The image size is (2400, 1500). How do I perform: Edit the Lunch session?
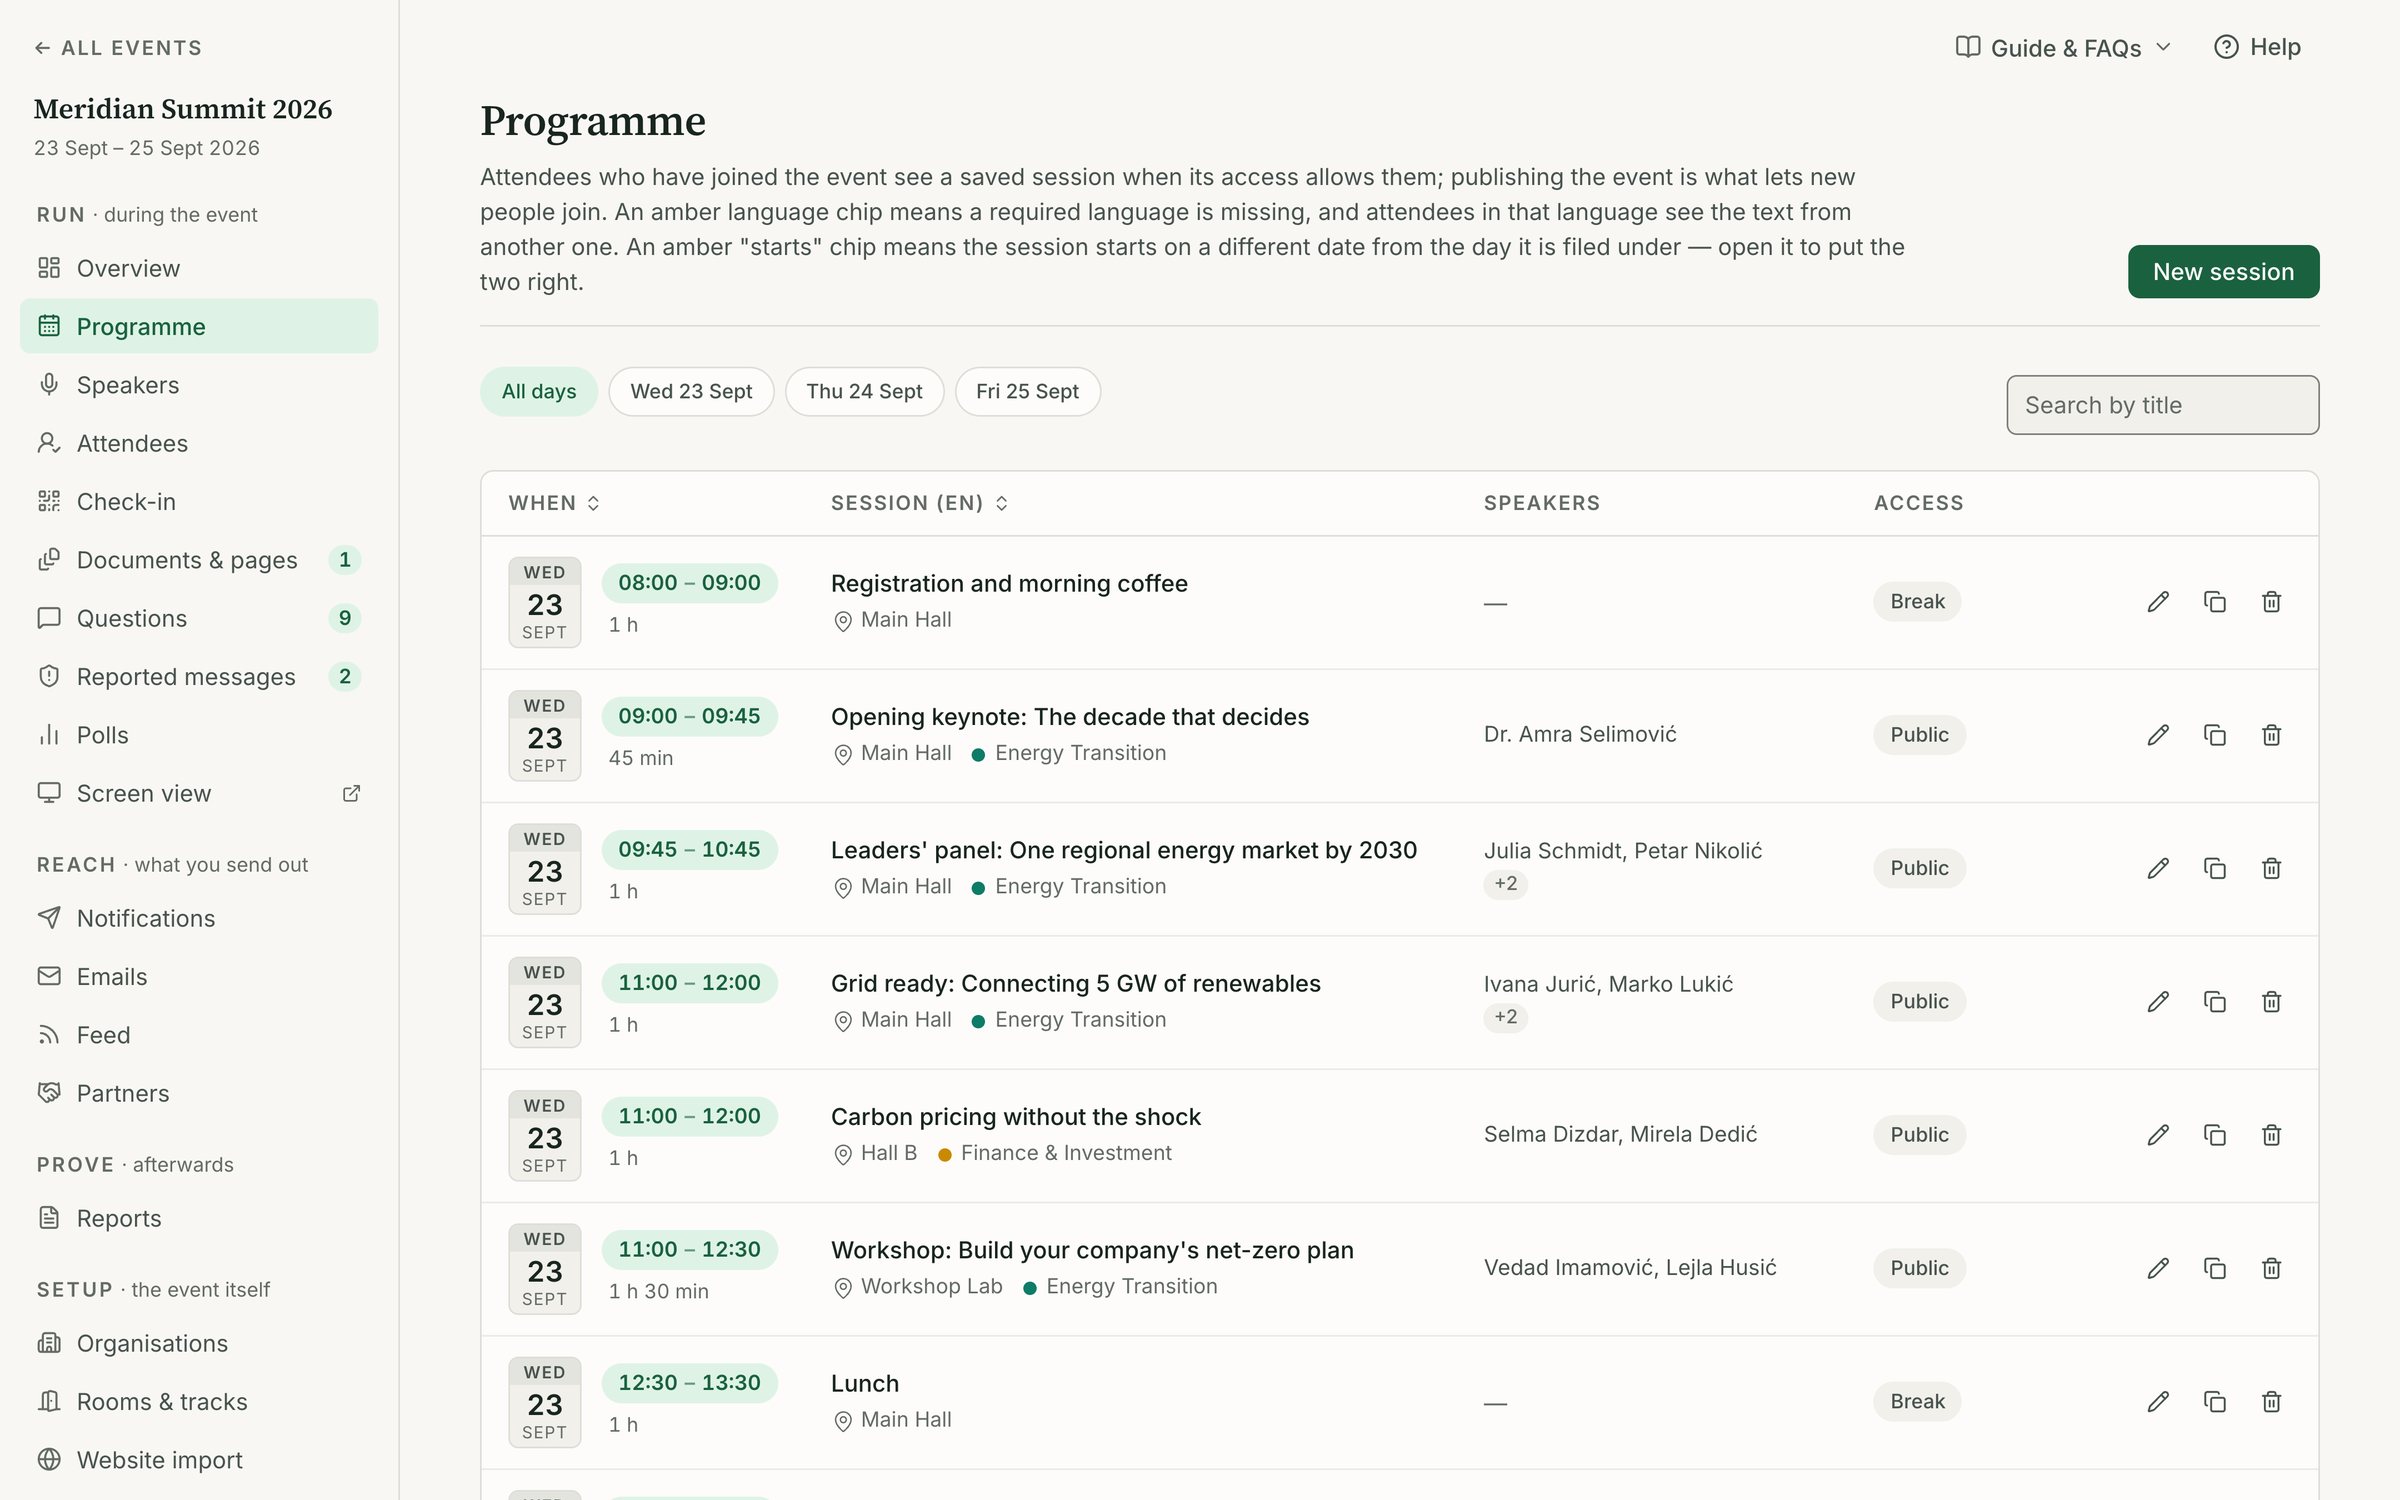(2158, 1402)
